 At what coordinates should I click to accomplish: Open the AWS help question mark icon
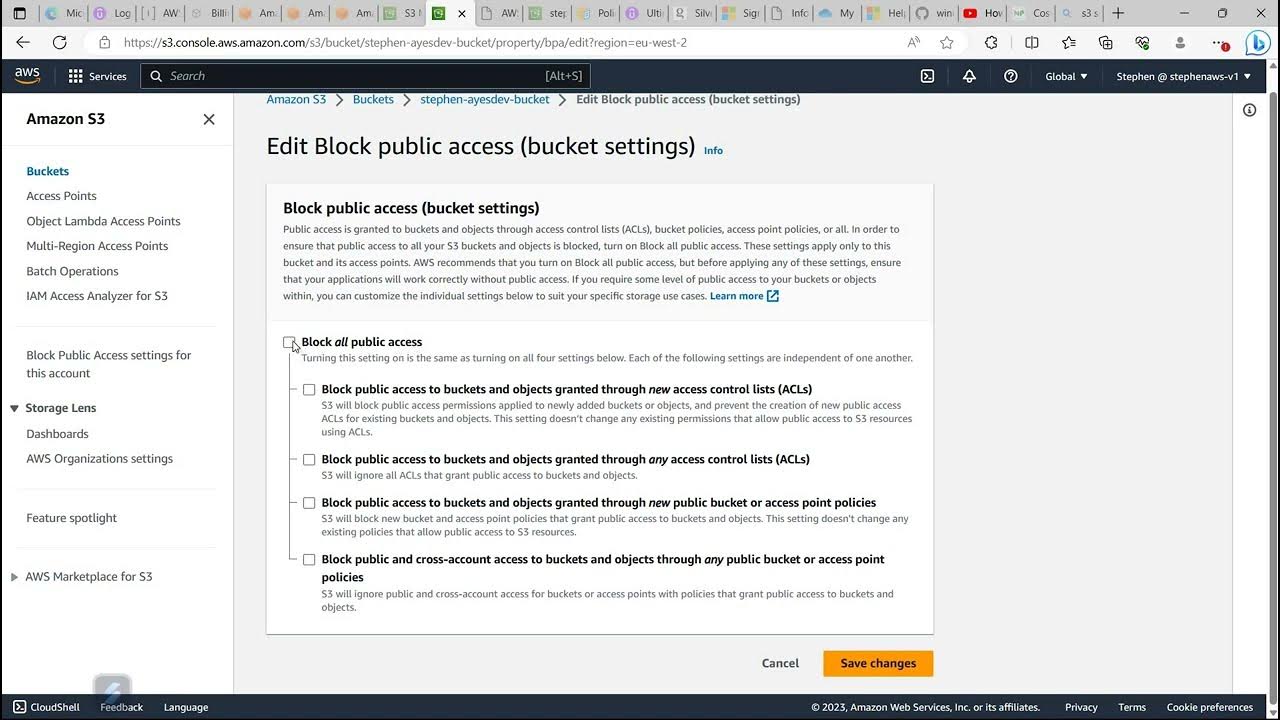(1011, 76)
